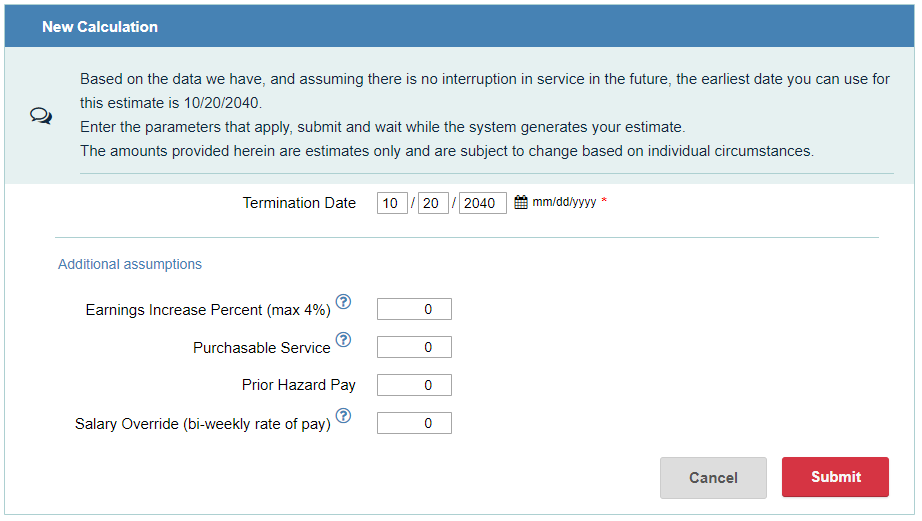The height and width of the screenshot is (521, 922).
Task: Open the Termination Date calendar picker
Action: click(x=520, y=202)
